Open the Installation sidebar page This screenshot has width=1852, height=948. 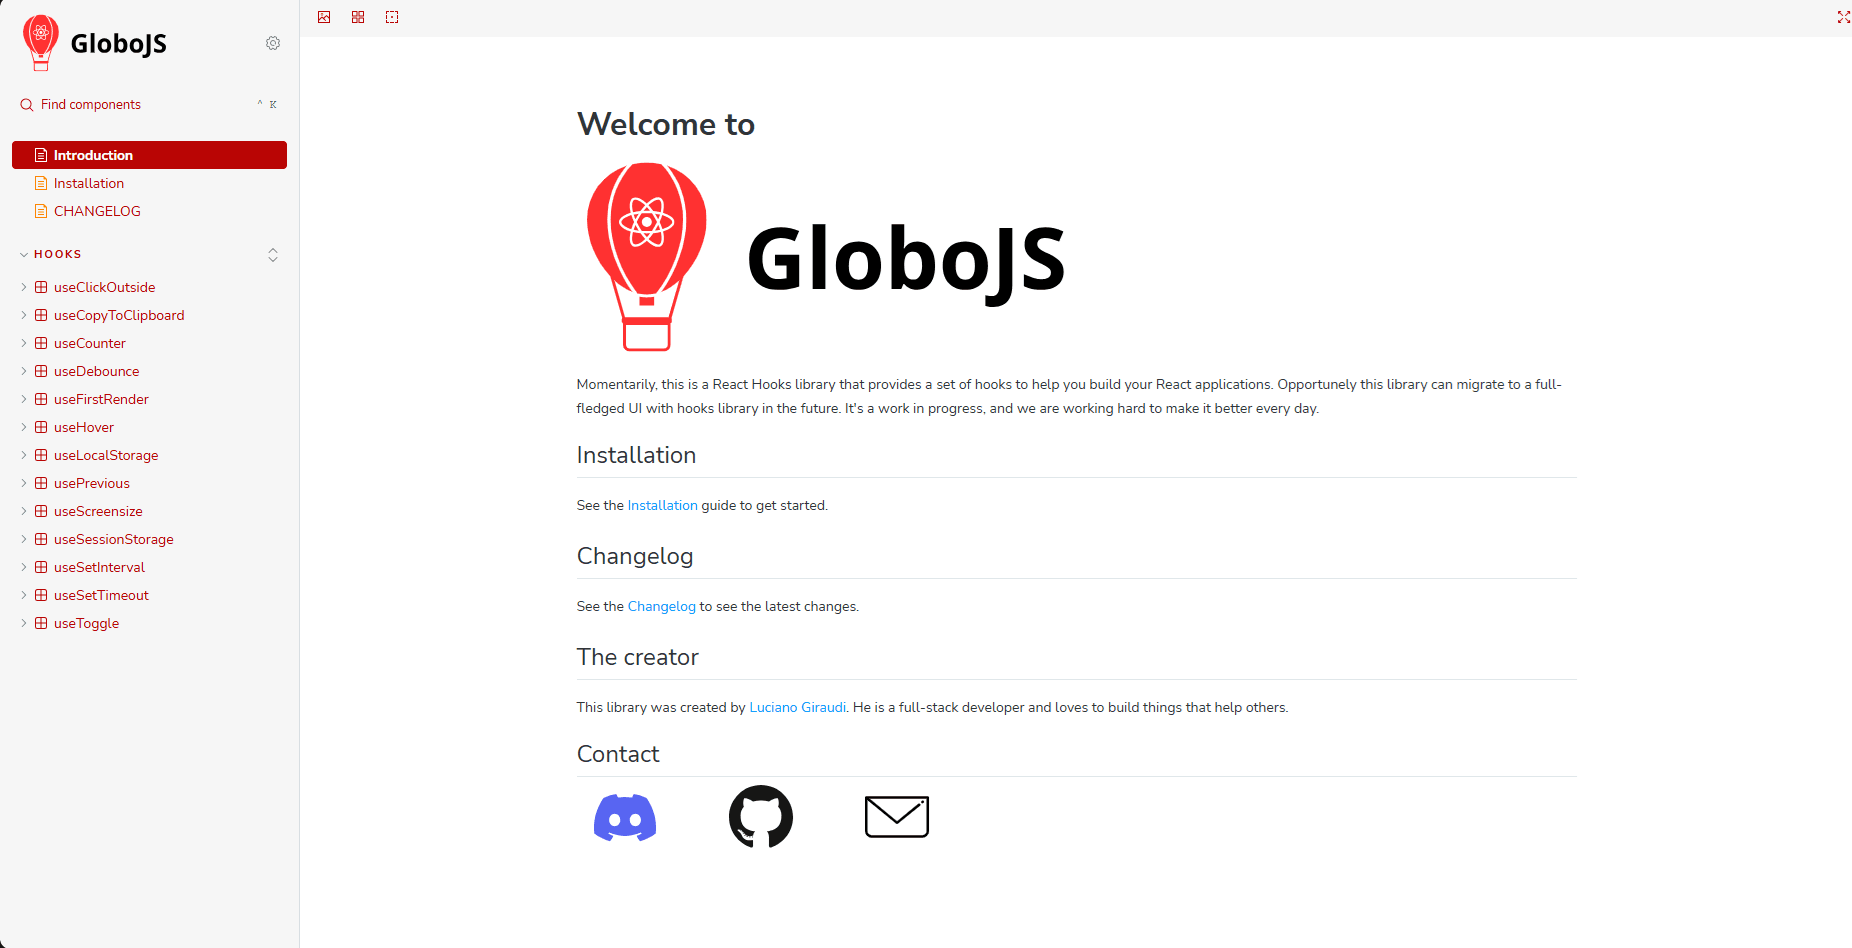(x=90, y=183)
